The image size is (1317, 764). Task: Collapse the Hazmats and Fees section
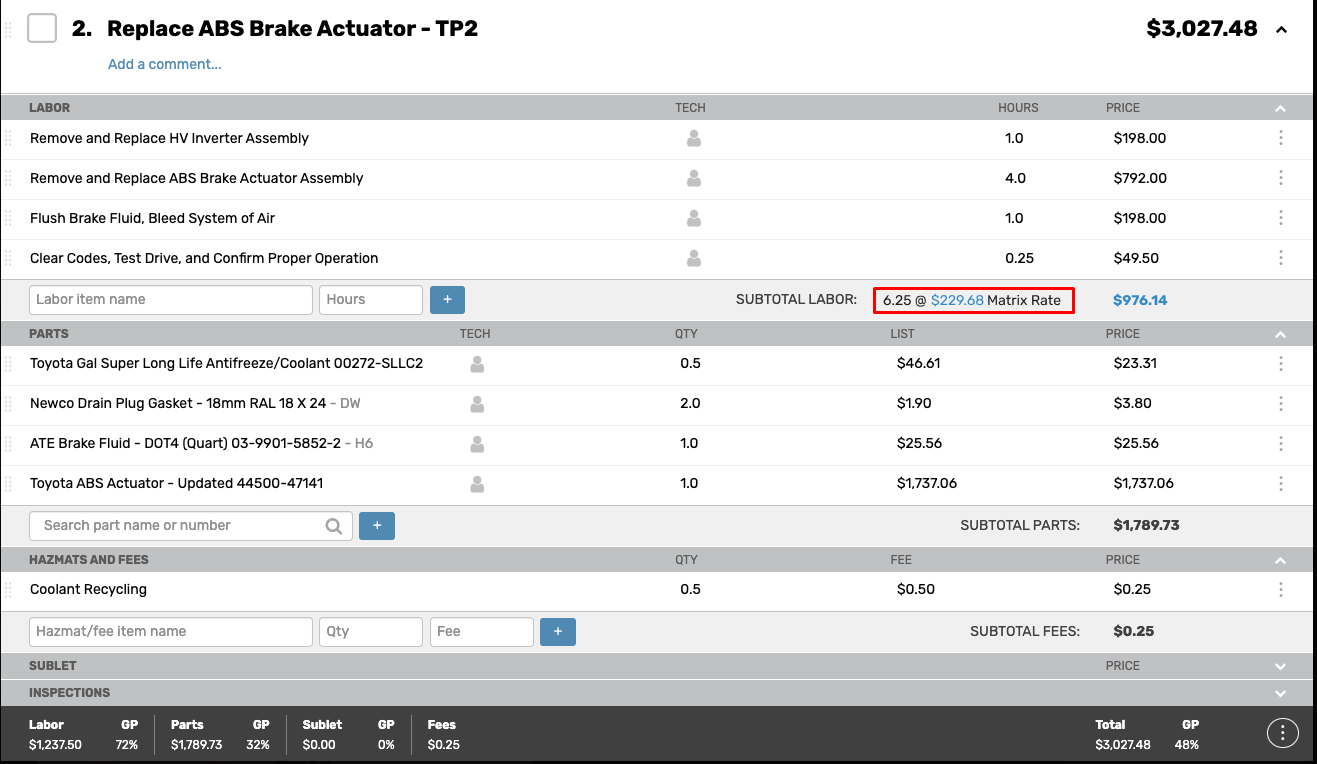point(1281,560)
